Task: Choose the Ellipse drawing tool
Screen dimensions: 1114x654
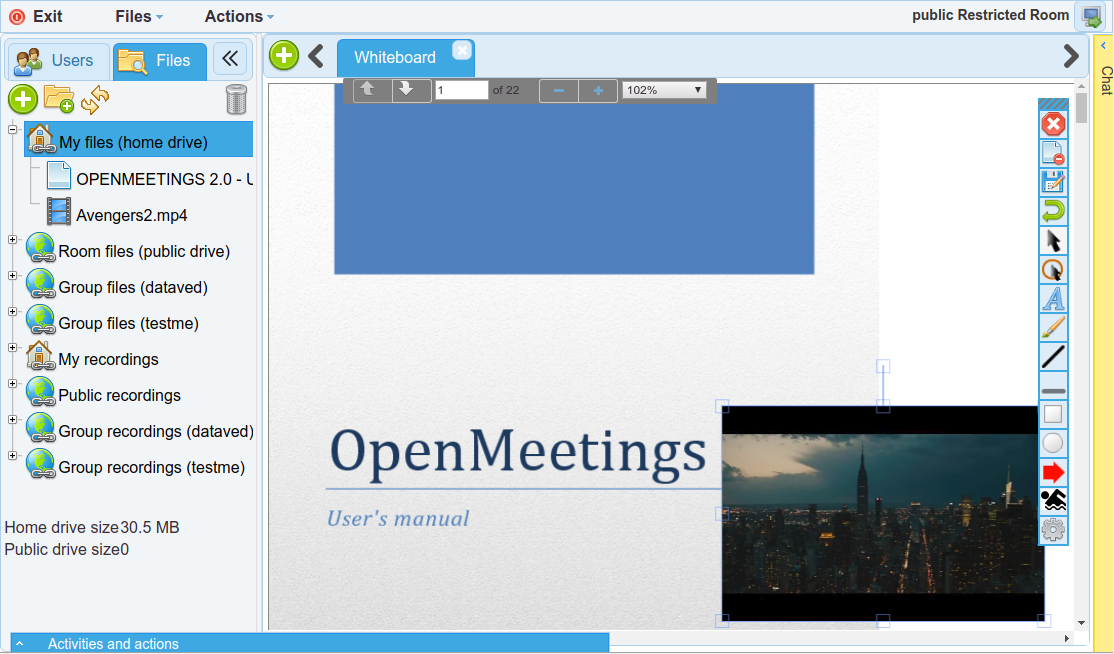Action: [x=1053, y=442]
